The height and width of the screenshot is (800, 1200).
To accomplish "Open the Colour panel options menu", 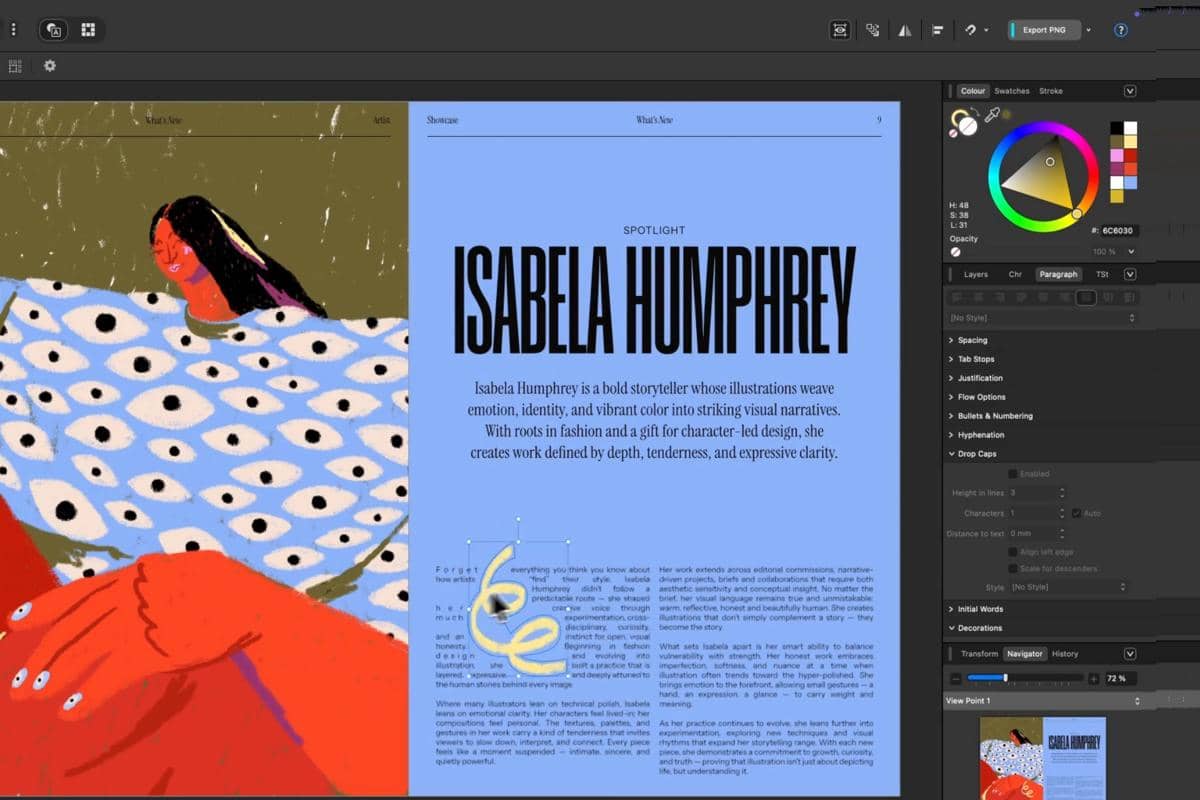I will (x=1130, y=91).
